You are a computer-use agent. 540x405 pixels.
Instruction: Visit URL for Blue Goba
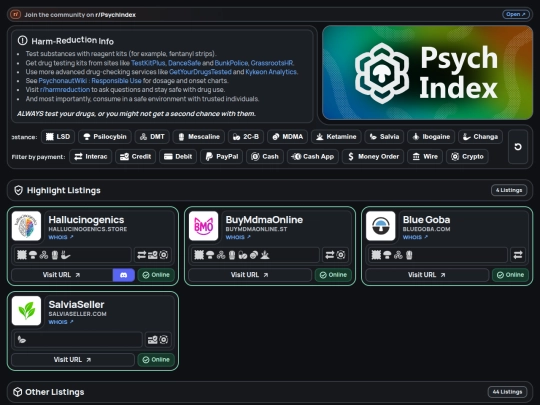click(427, 275)
